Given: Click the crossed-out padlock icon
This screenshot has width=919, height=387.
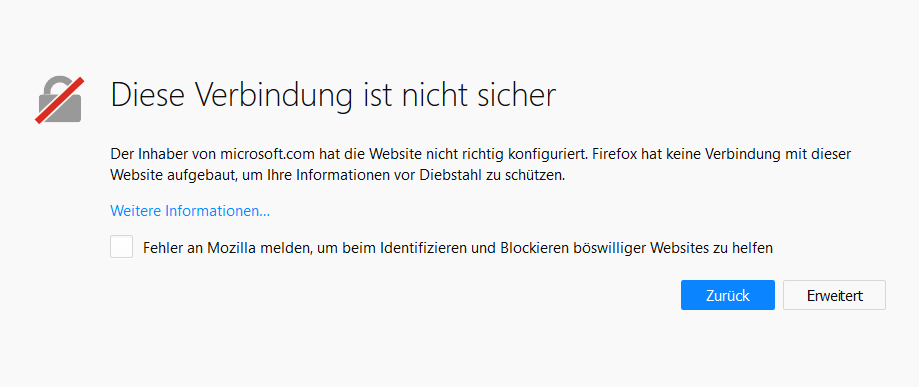Looking at the screenshot, I should coord(60,100).
